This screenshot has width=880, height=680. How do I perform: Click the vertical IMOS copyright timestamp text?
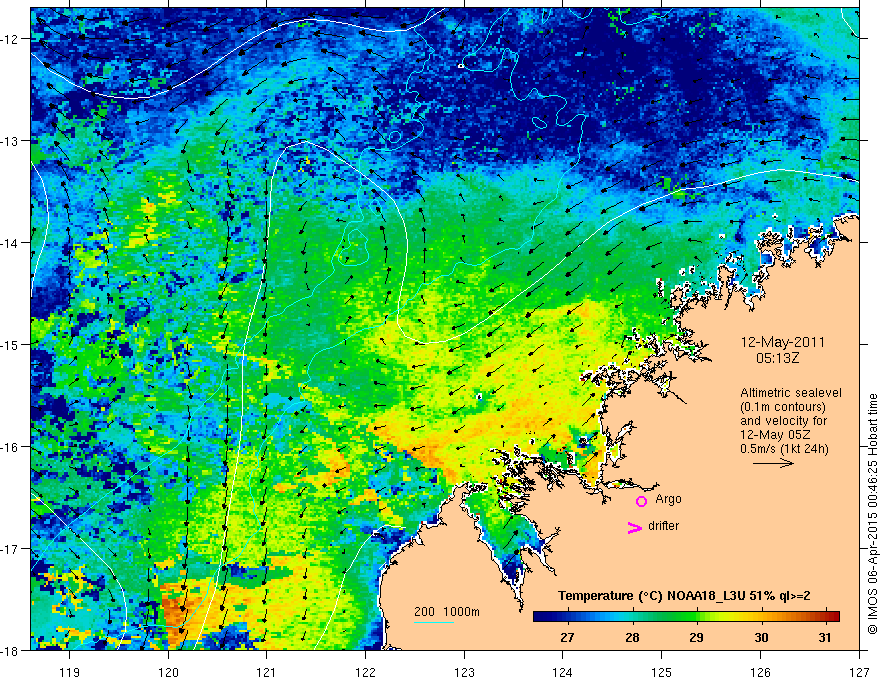tap(872, 514)
